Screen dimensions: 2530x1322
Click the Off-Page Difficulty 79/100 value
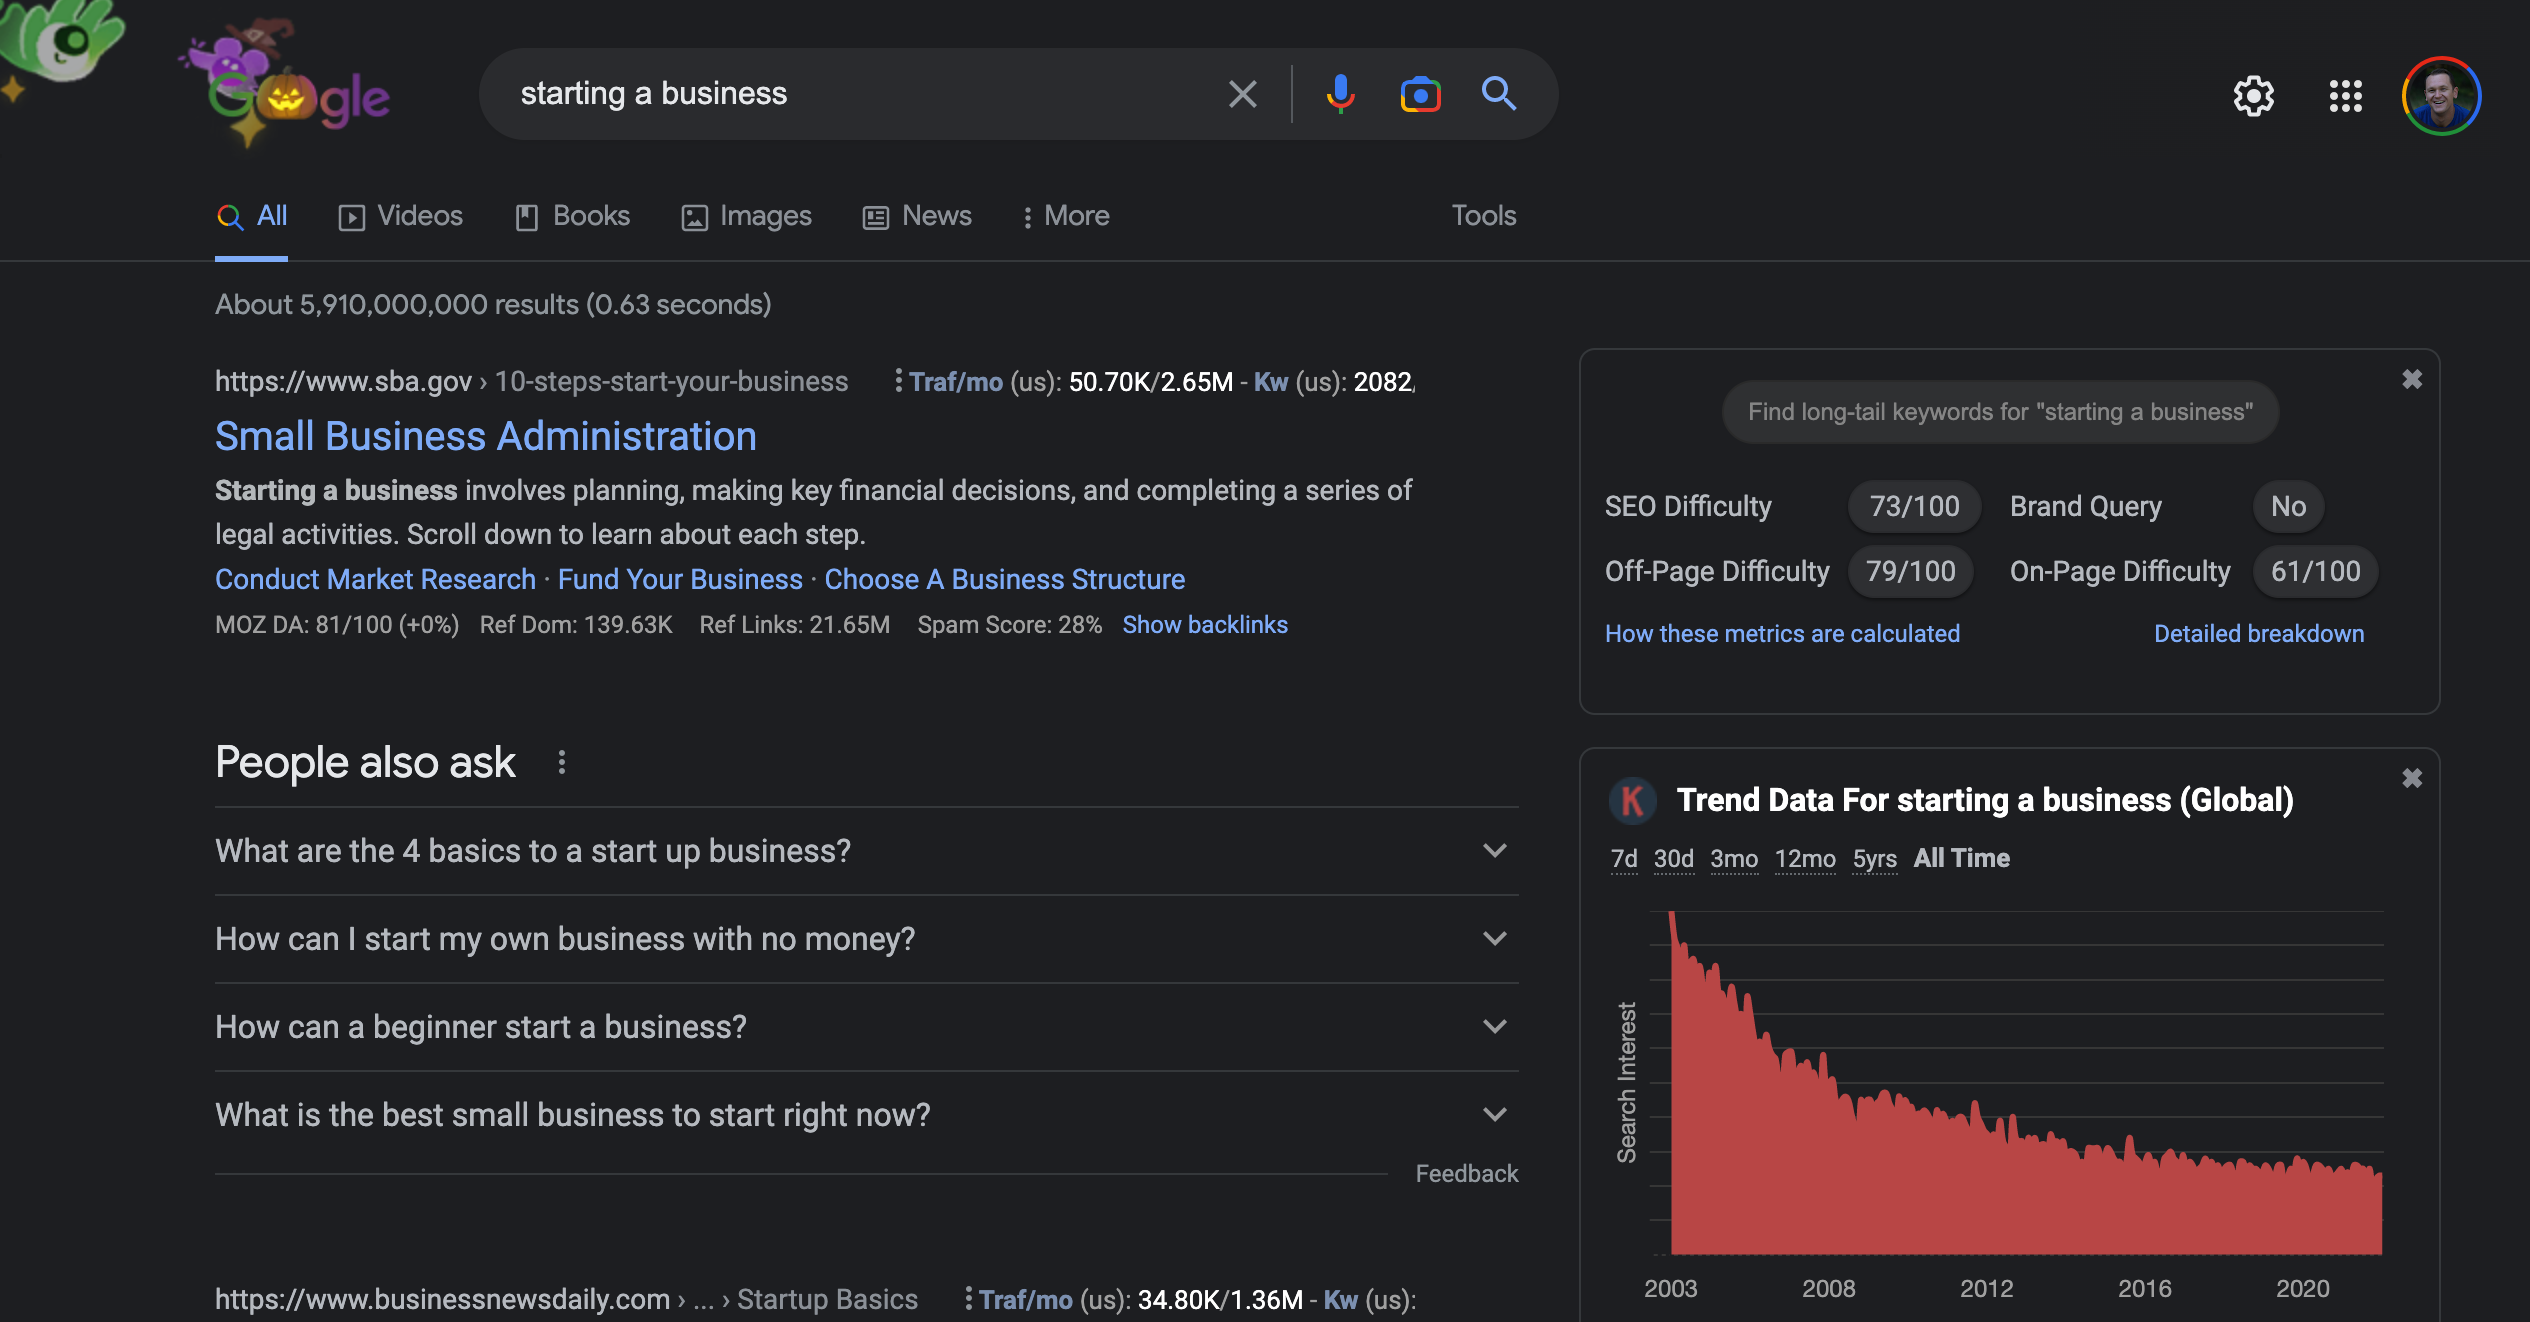(x=1910, y=572)
